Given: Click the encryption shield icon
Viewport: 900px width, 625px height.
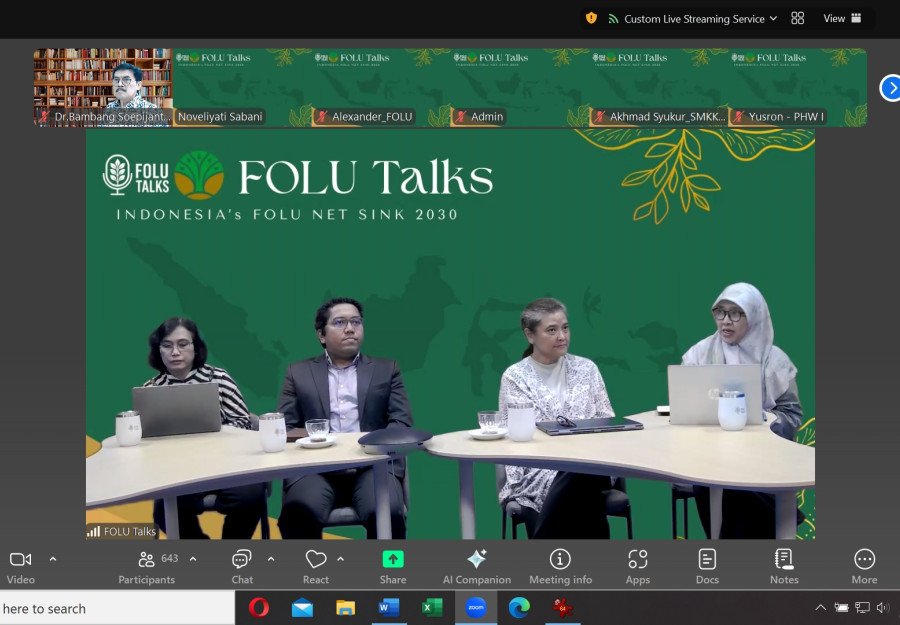Looking at the screenshot, I should pos(591,18).
